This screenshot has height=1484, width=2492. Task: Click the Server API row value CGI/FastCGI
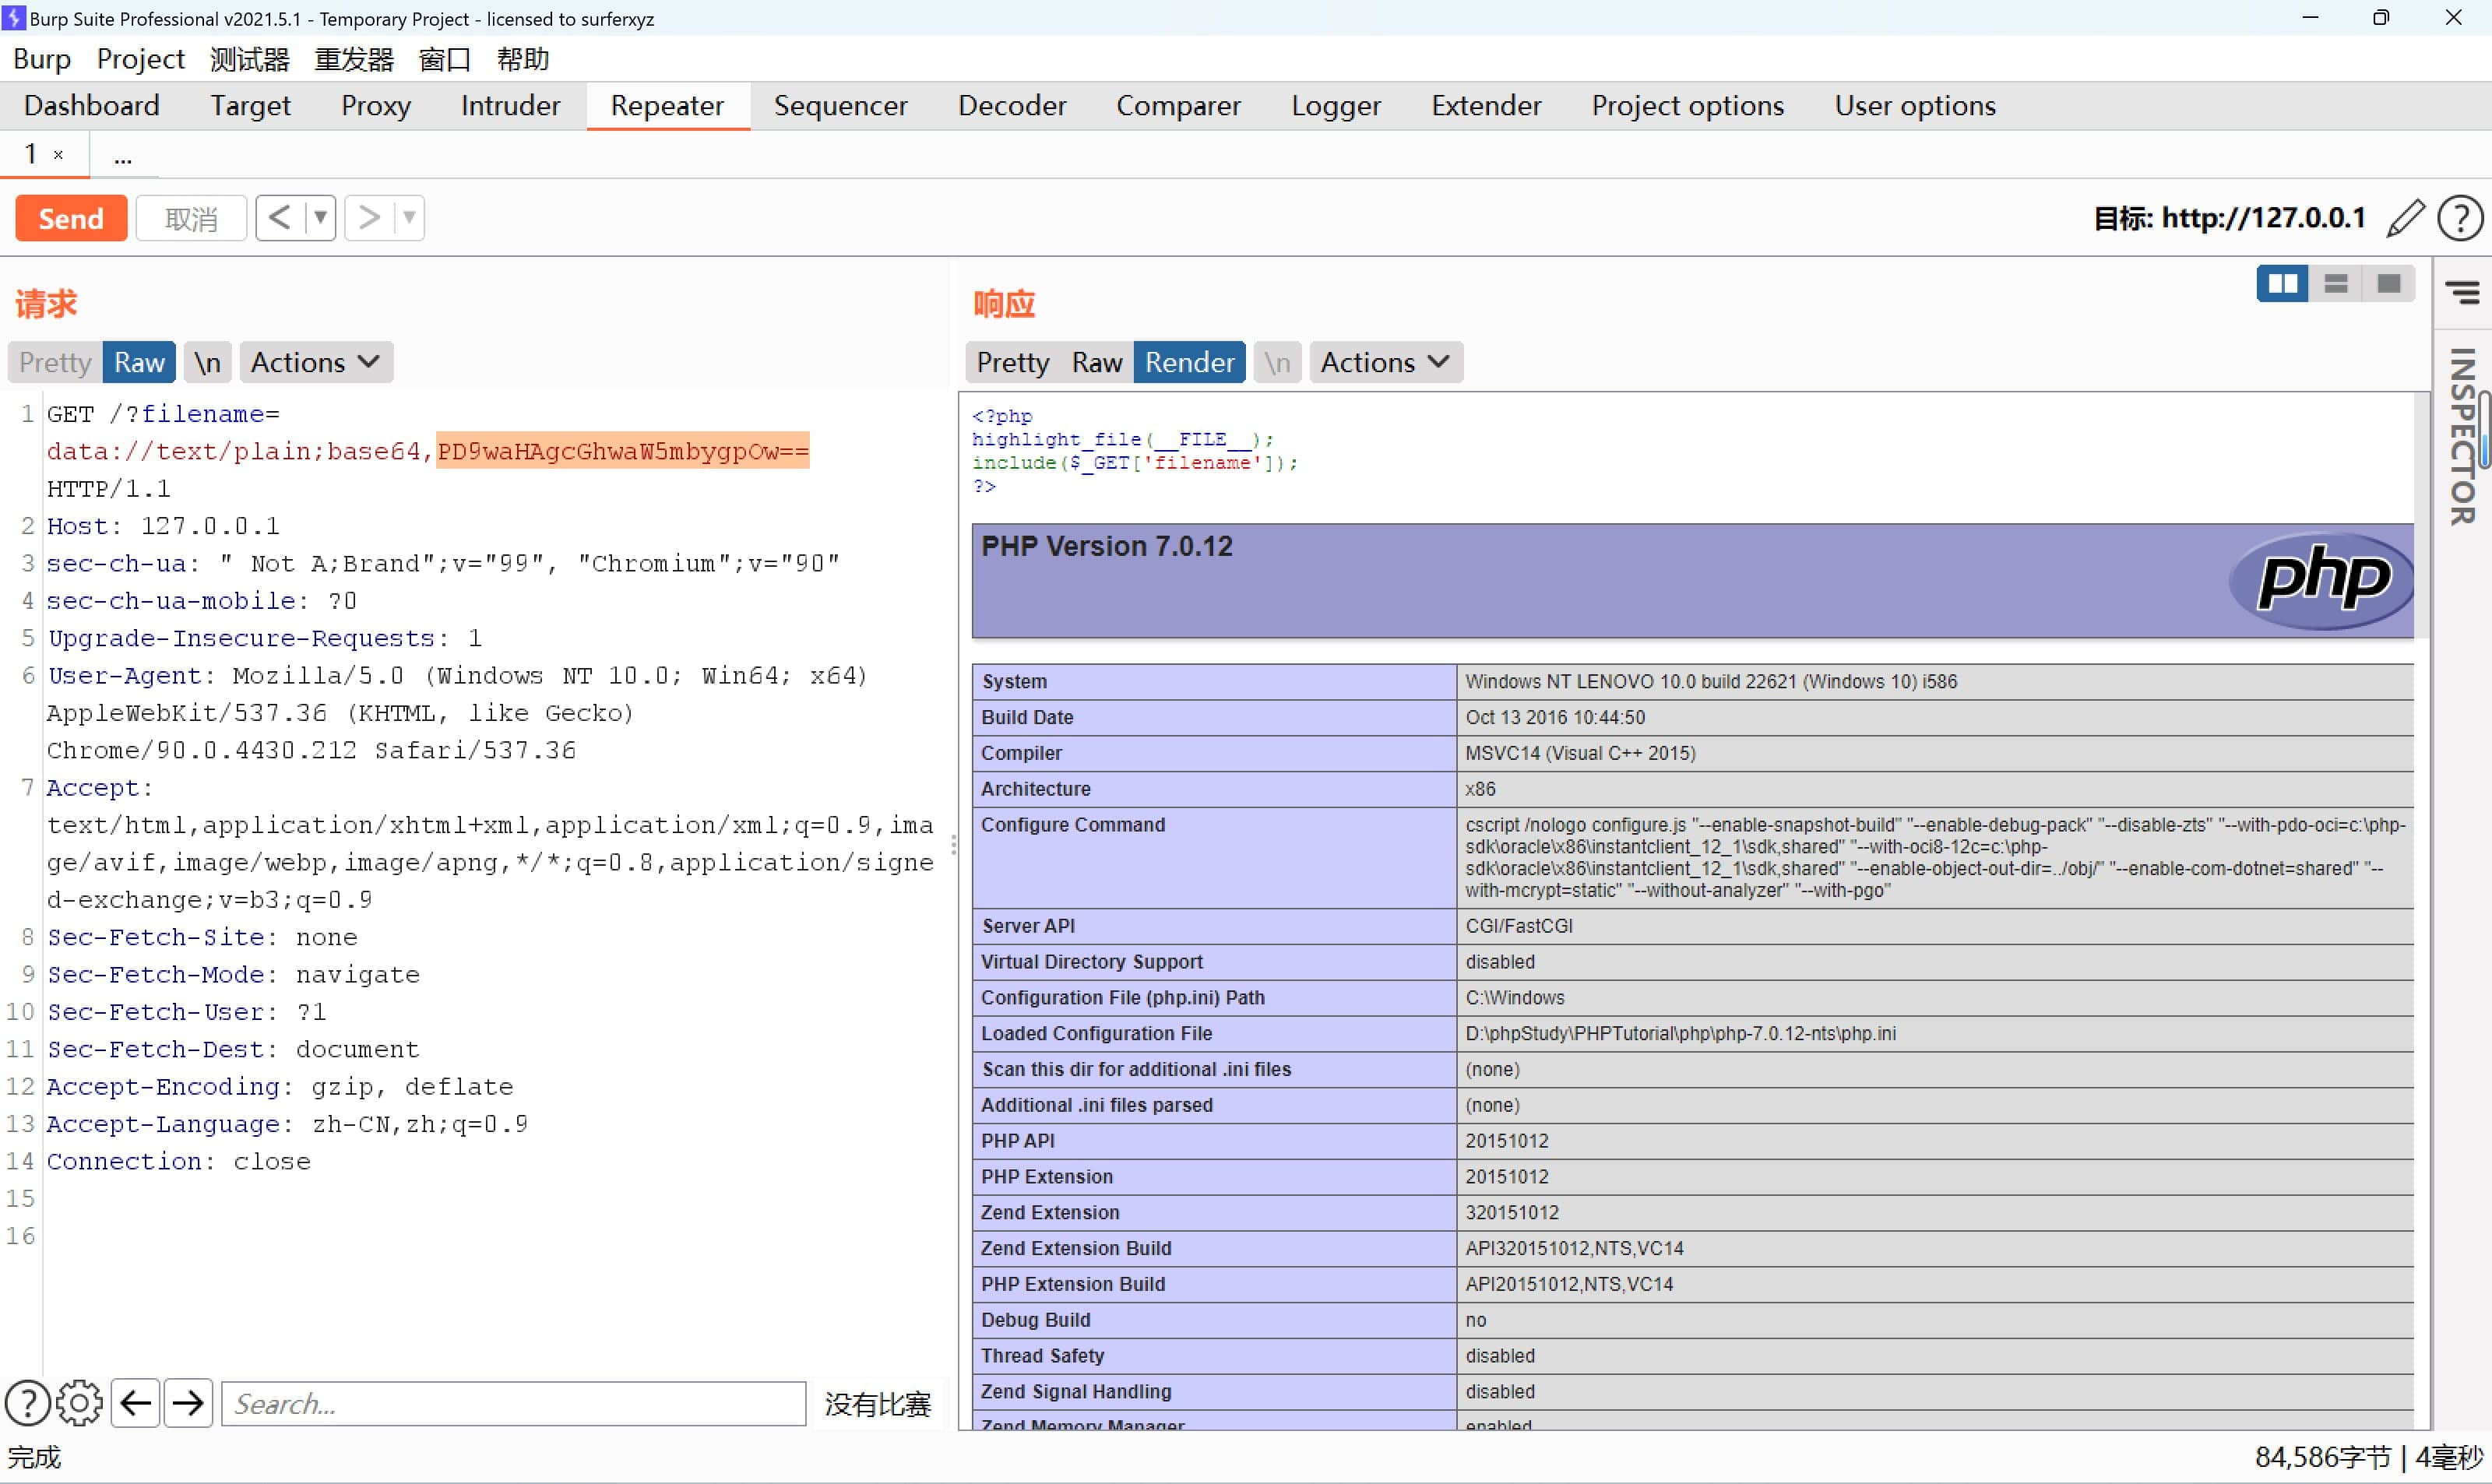pos(1519,926)
